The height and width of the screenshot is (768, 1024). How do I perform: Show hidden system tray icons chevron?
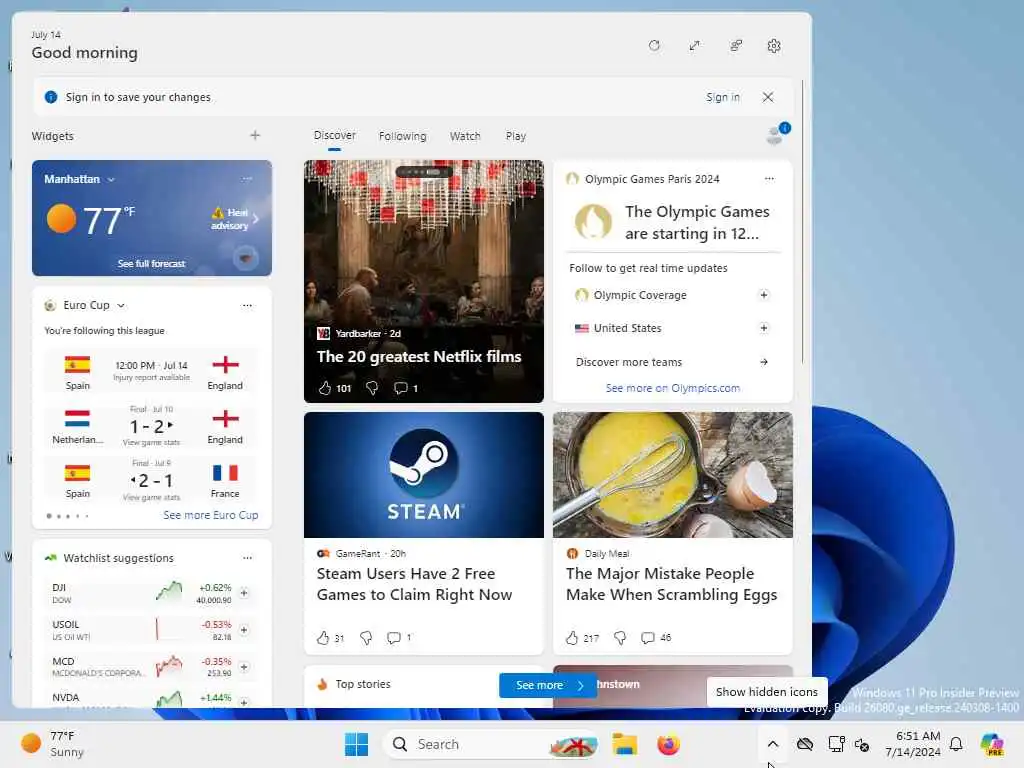[773, 744]
